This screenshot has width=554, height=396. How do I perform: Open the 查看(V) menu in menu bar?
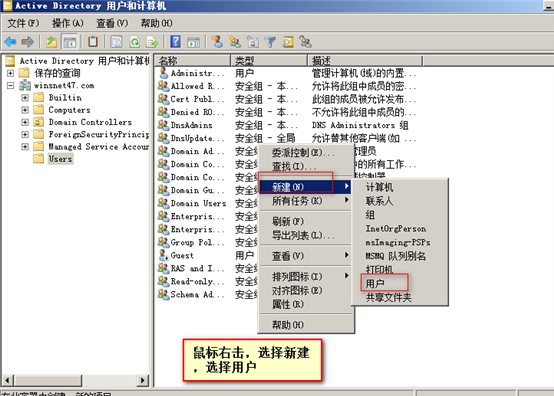[x=112, y=23]
